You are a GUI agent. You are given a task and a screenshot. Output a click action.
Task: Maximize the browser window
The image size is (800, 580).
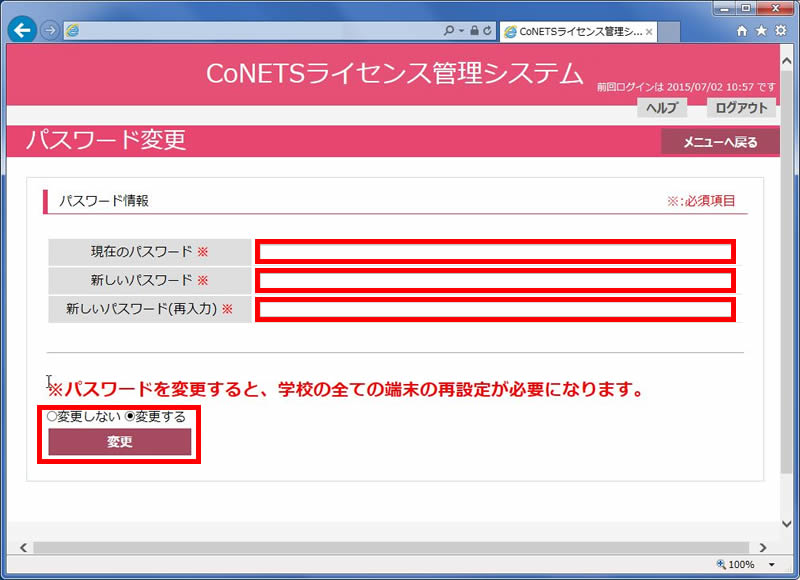746,8
